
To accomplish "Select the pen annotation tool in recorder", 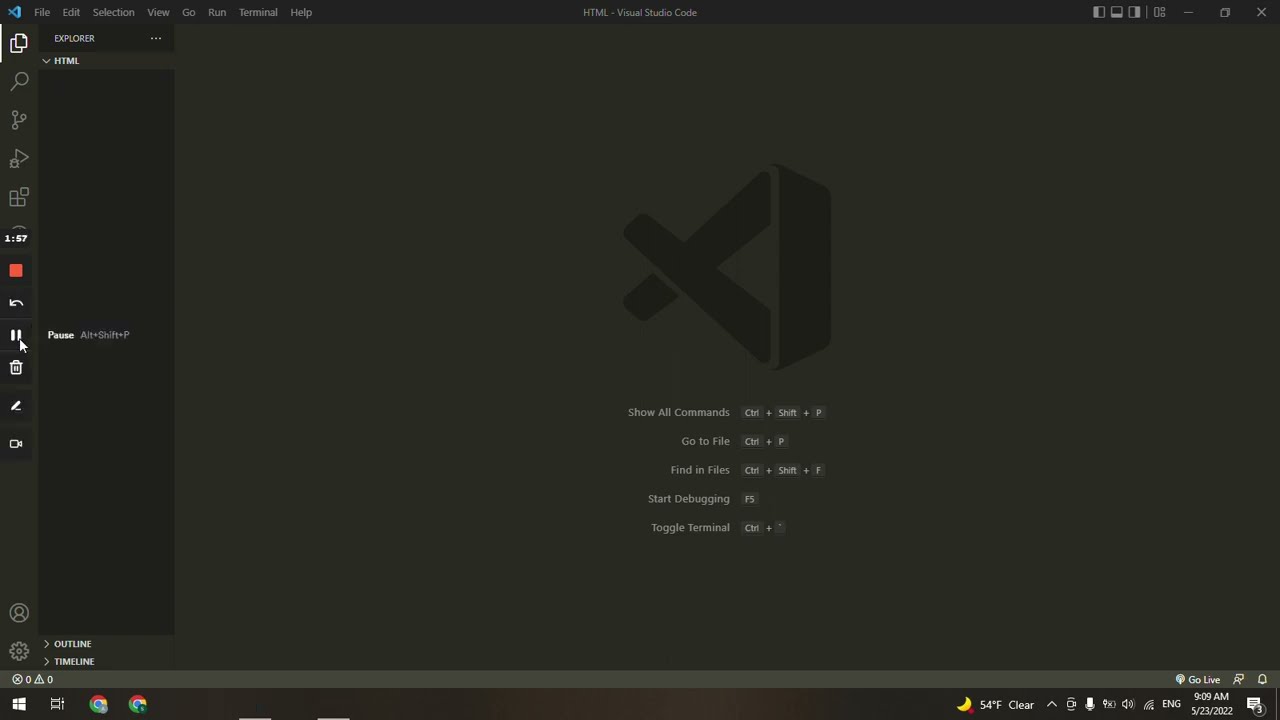I will pyautogui.click(x=16, y=406).
